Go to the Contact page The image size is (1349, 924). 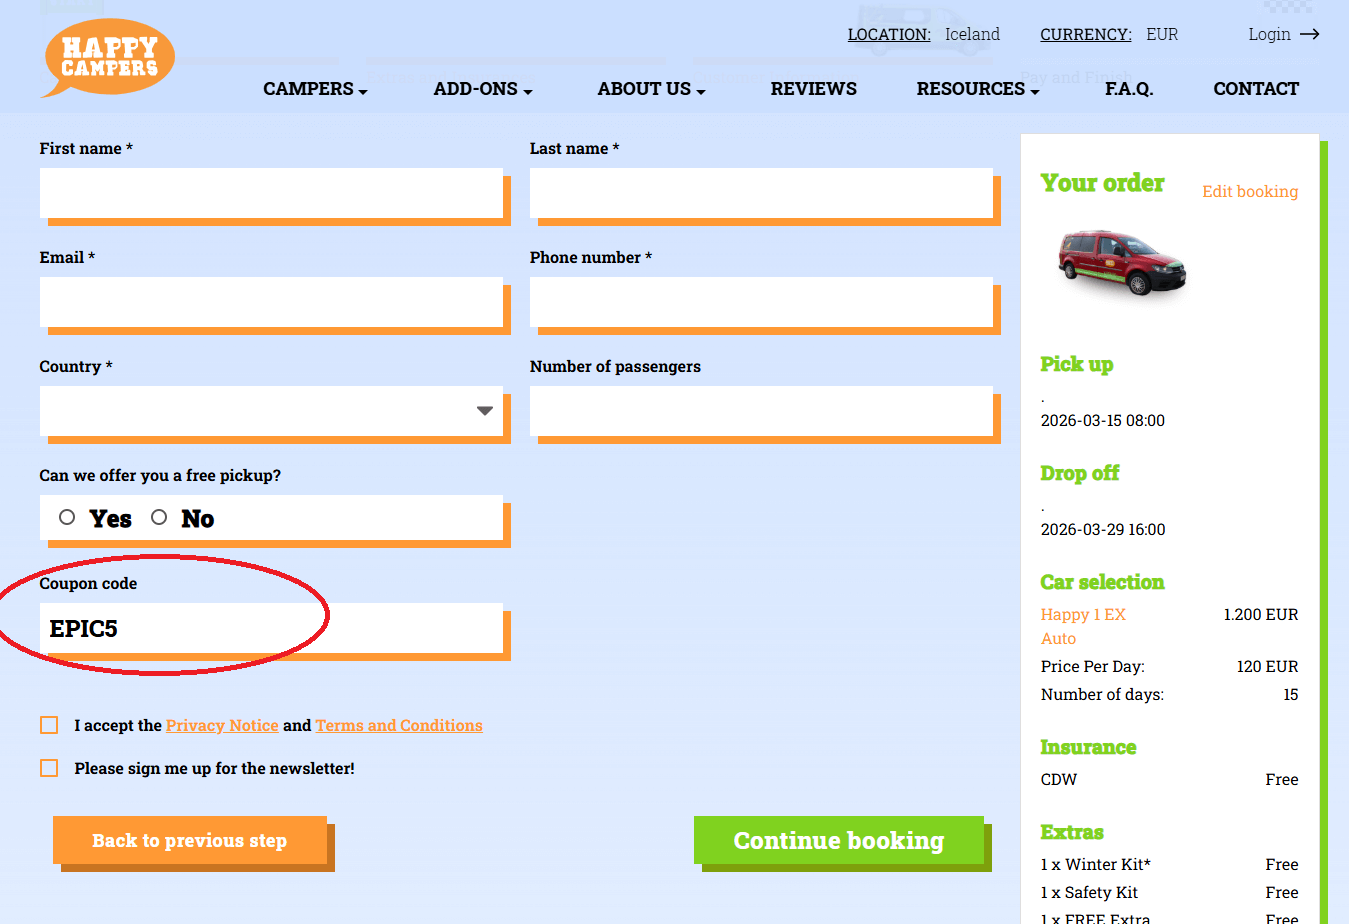1255,89
